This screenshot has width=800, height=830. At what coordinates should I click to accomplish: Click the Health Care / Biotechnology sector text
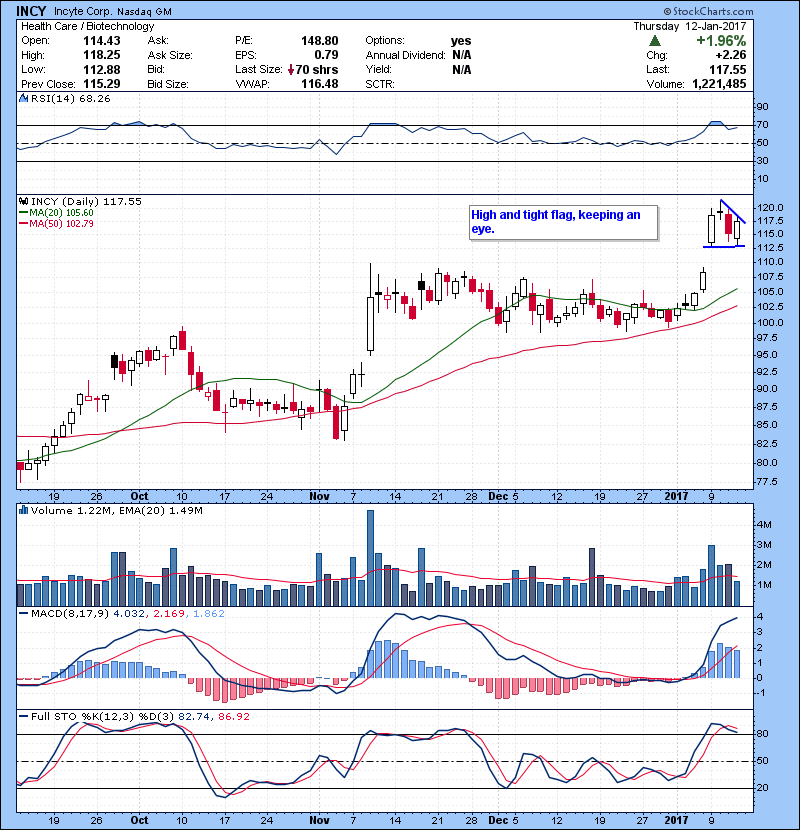coord(87,26)
